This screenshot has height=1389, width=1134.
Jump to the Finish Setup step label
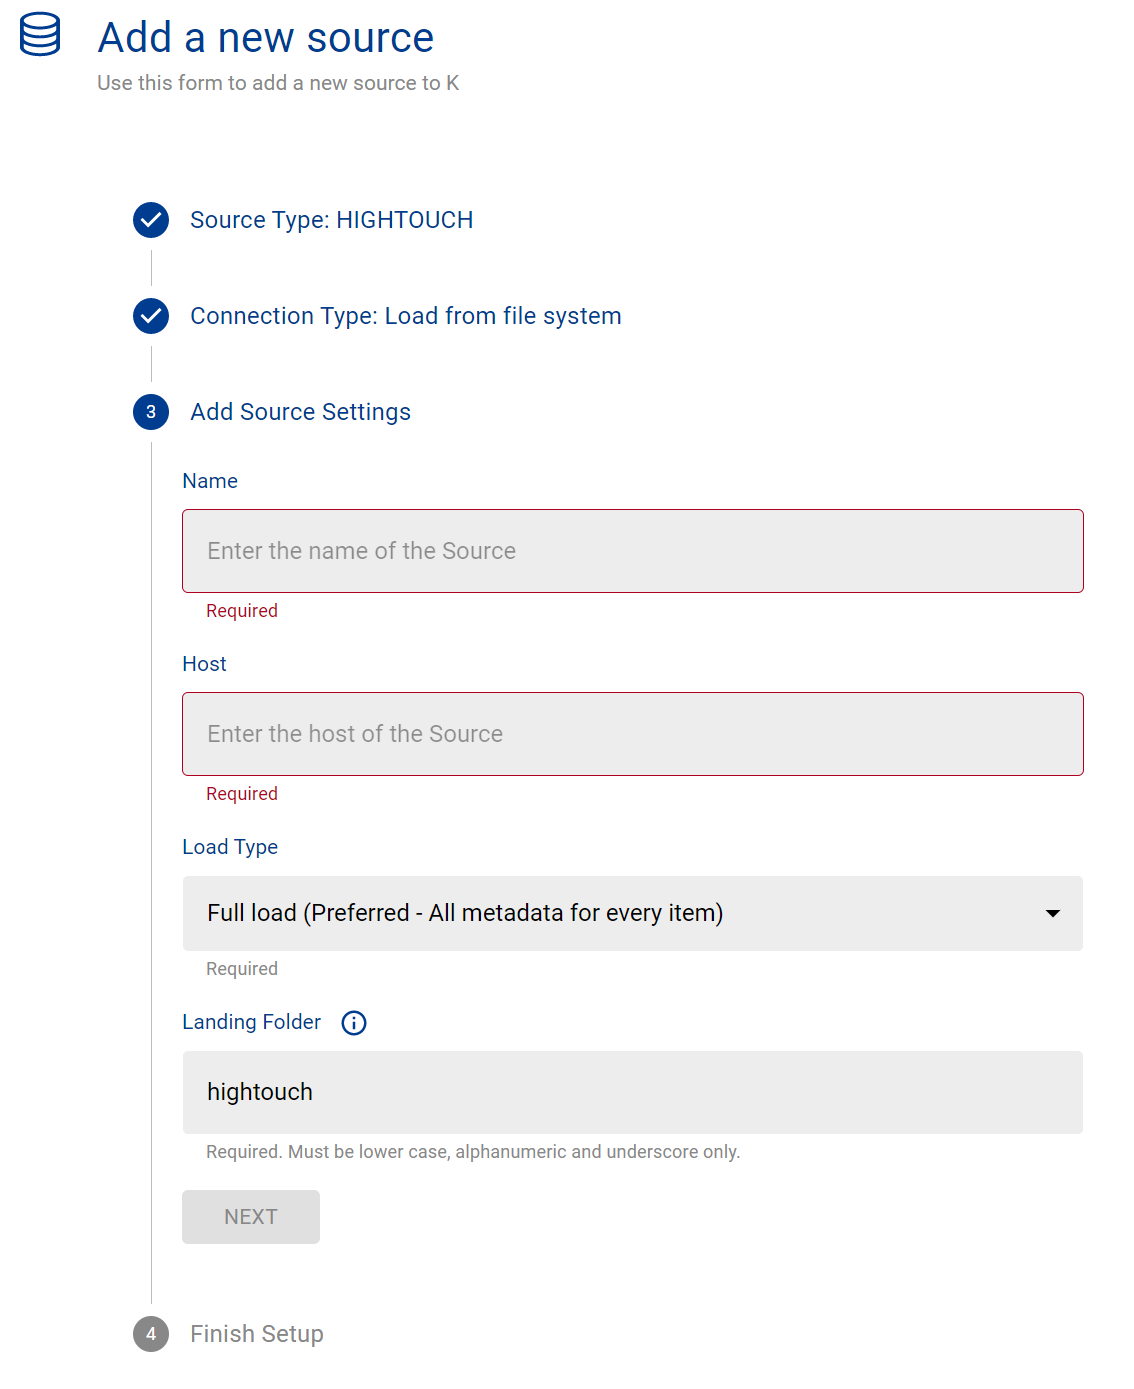257,1334
